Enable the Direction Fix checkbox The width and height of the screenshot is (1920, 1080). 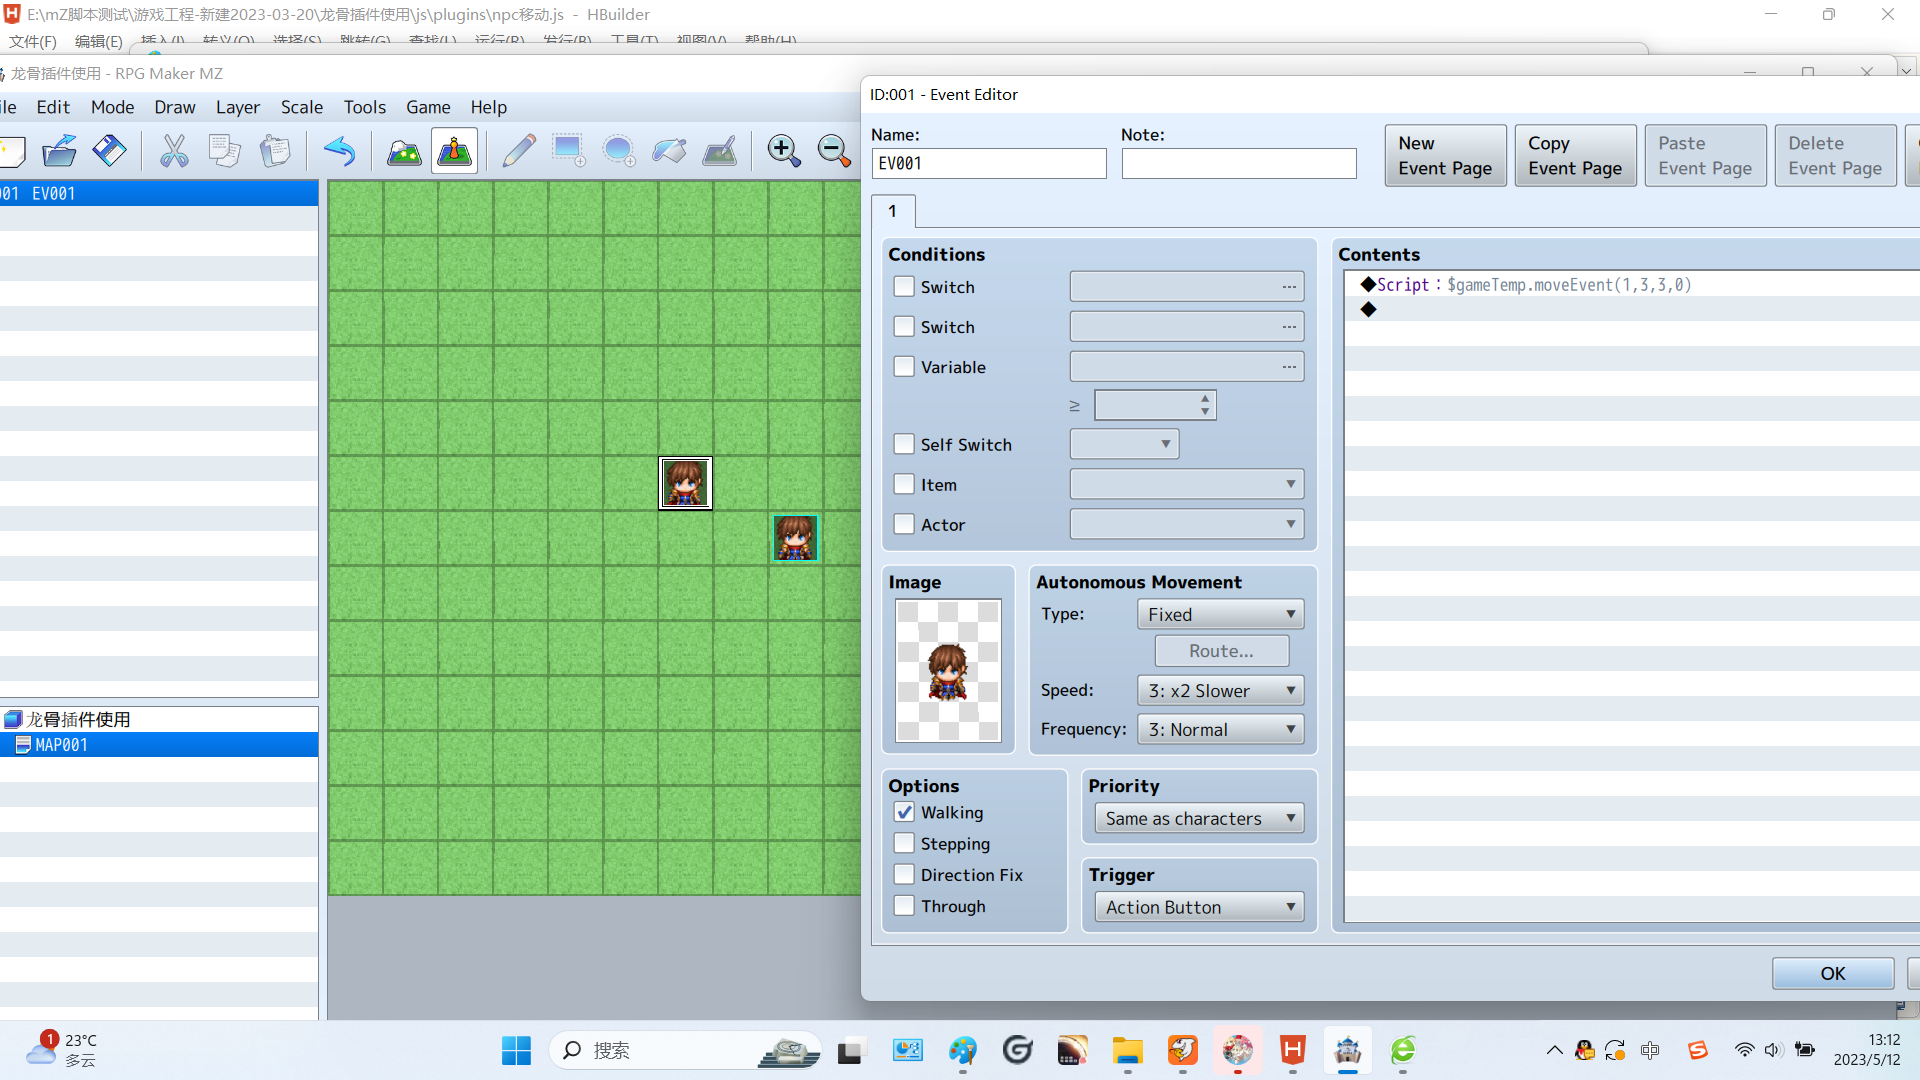click(x=904, y=874)
